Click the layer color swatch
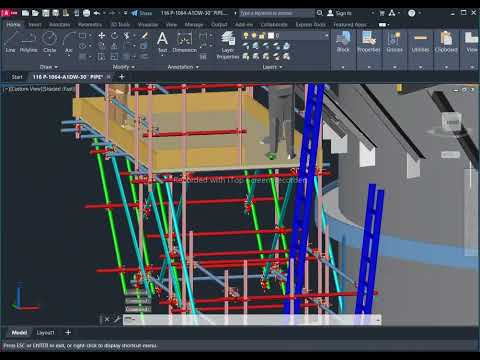 [x=271, y=35]
